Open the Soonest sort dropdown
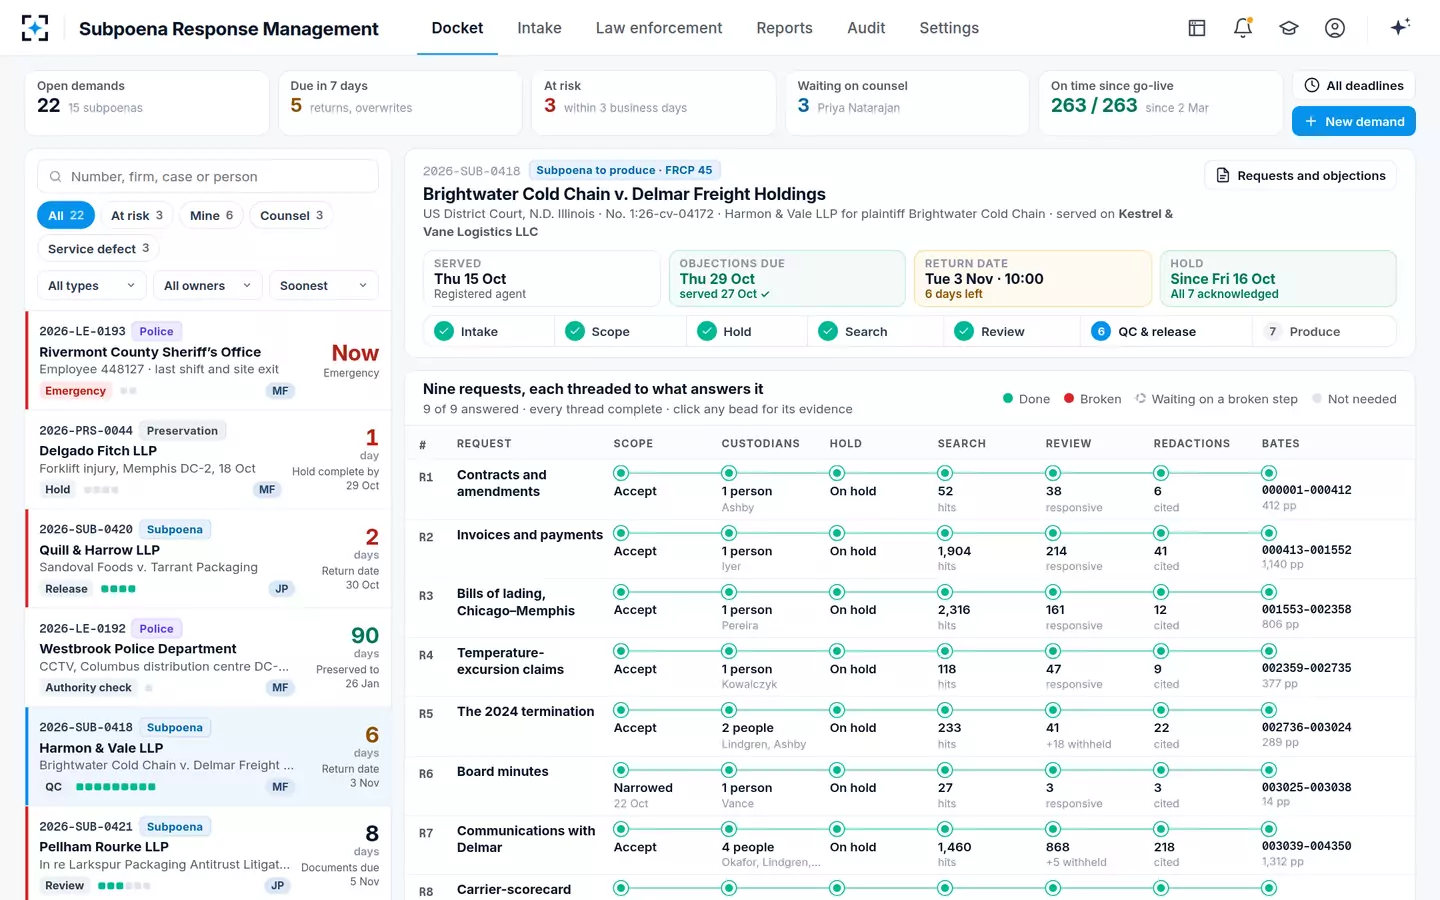 [324, 285]
